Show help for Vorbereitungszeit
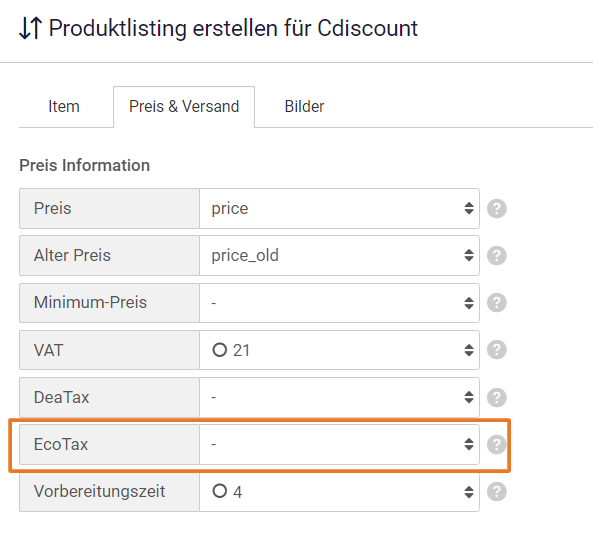The height and width of the screenshot is (537, 593). (497, 492)
